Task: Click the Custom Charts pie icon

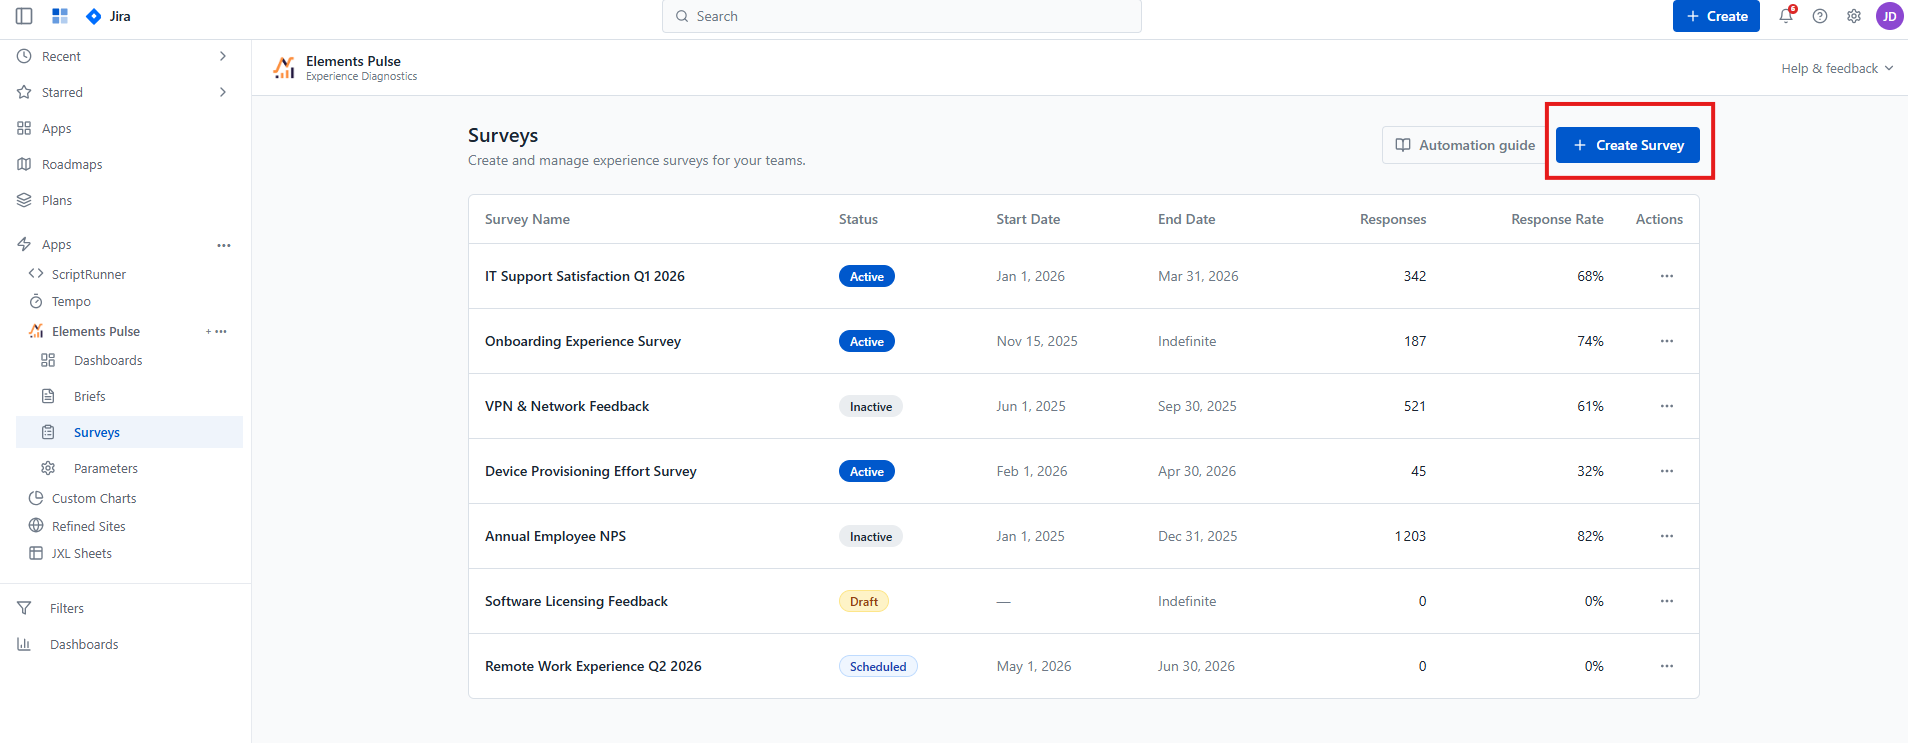Action: point(36,498)
